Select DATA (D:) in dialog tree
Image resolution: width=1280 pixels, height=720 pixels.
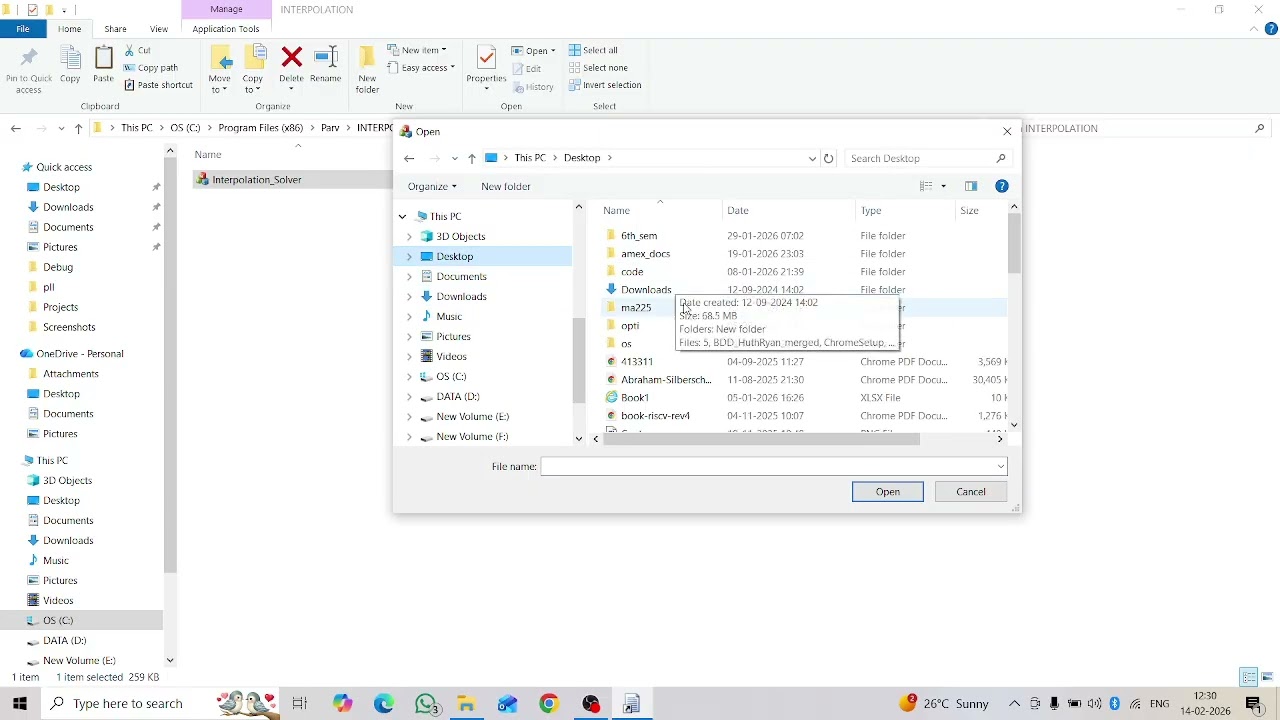tap(458, 396)
